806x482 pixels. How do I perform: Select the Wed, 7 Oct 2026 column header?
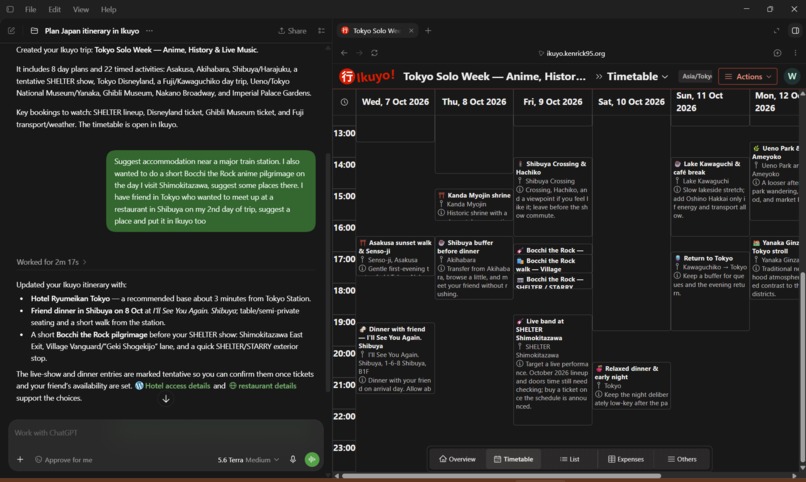click(x=395, y=102)
